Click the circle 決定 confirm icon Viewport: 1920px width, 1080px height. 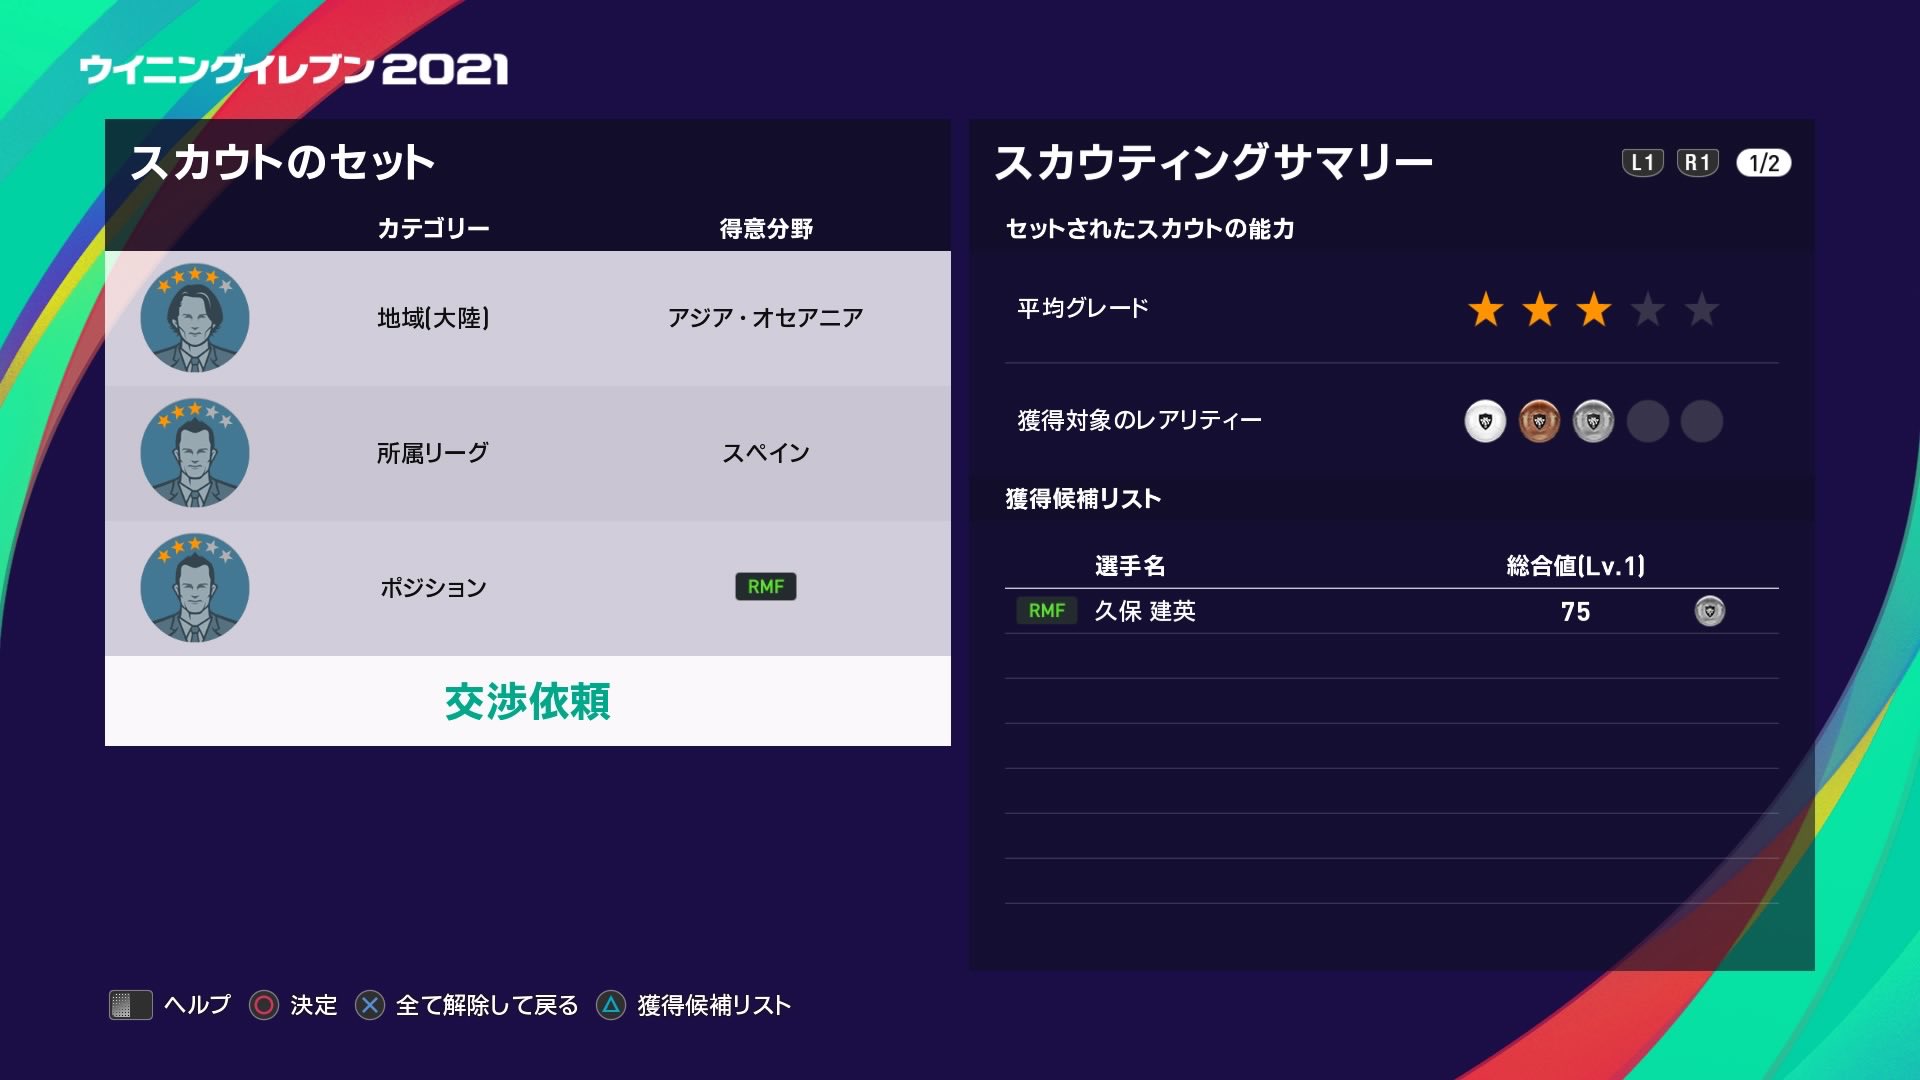(x=264, y=1005)
